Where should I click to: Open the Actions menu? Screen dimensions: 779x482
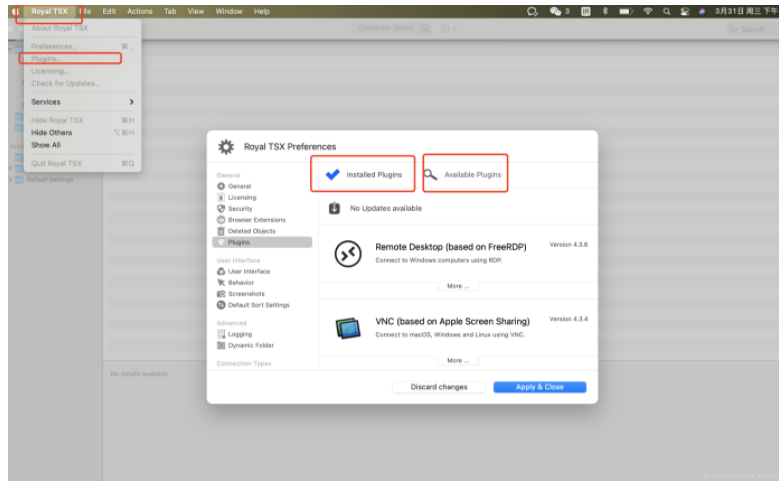(140, 11)
